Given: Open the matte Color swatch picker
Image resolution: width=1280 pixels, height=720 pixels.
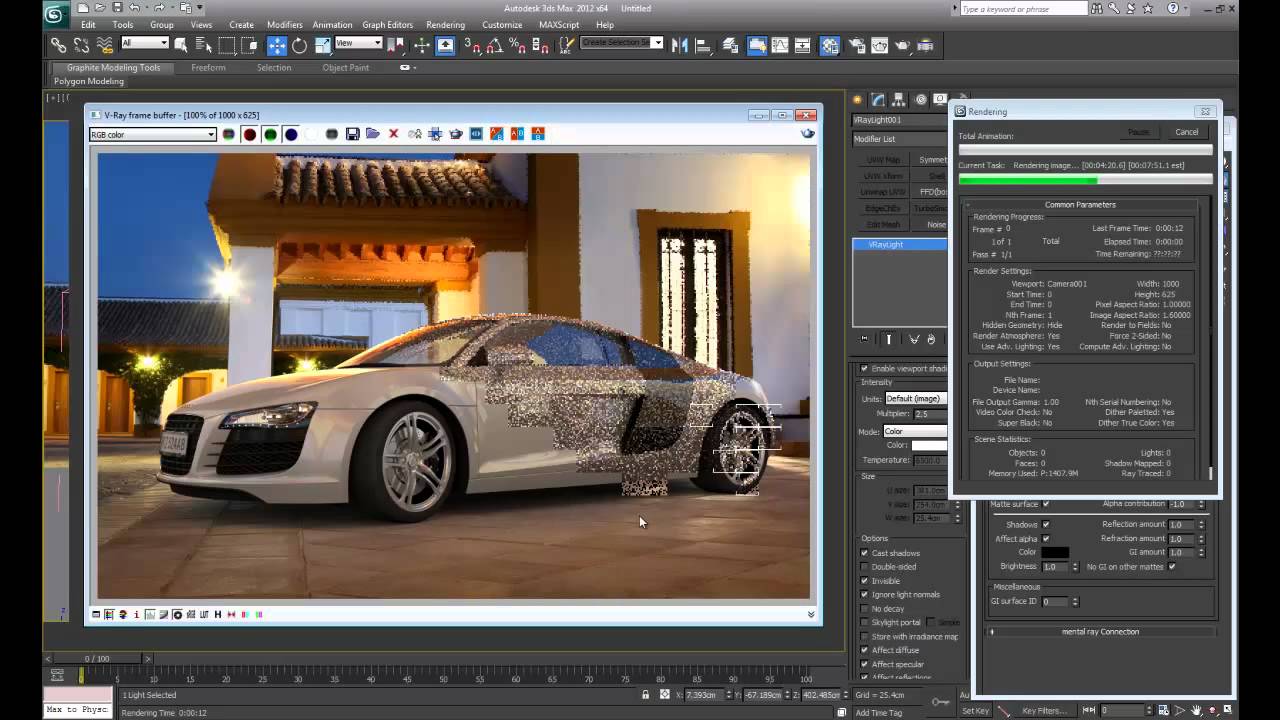Looking at the screenshot, I should pyautogui.click(x=1057, y=551).
